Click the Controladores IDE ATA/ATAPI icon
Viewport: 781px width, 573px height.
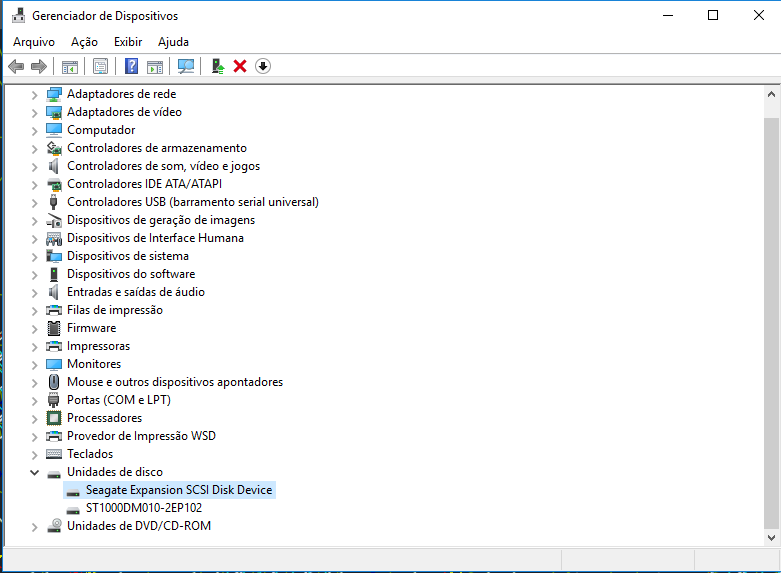(x=54, y=184)
